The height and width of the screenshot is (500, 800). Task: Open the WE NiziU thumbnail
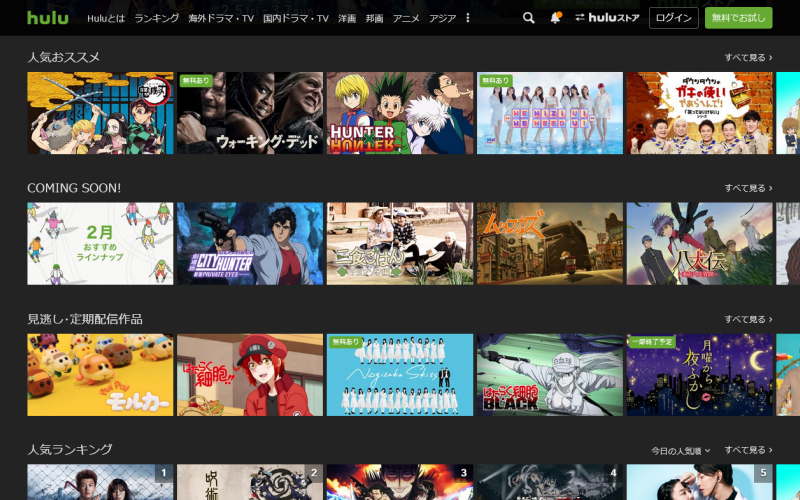[550, 113]
